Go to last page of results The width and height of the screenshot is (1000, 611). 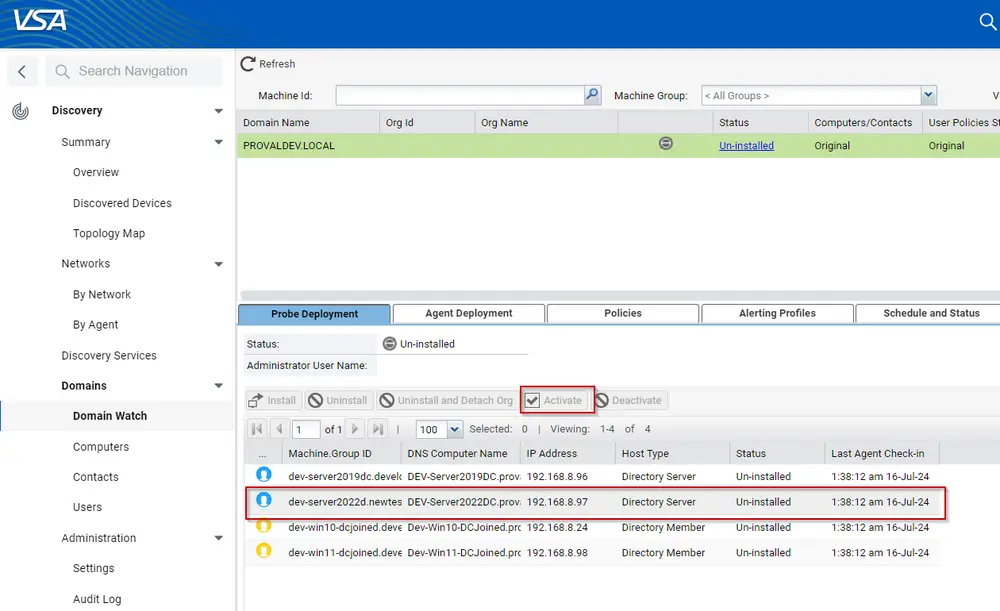378,429
